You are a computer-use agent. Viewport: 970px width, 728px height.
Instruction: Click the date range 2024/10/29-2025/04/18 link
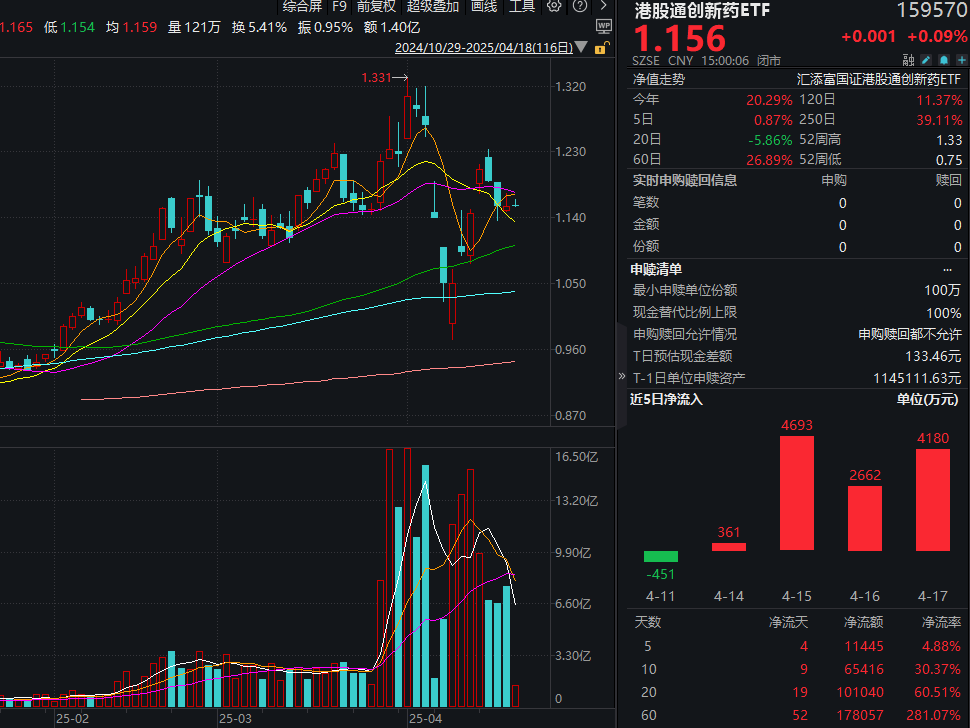click(x=484, y=48)
